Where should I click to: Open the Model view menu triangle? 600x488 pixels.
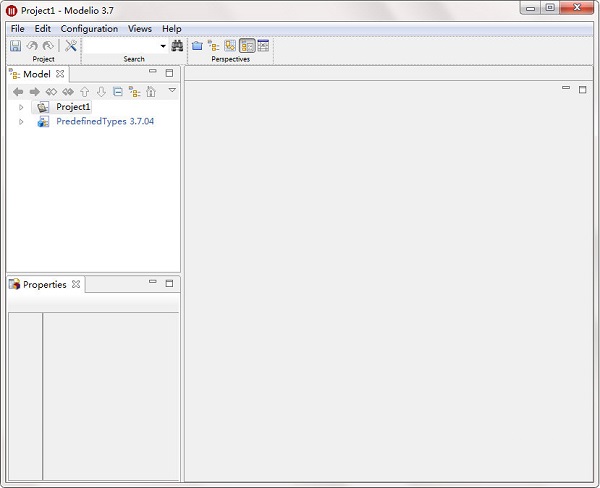[x=172, y=90]
